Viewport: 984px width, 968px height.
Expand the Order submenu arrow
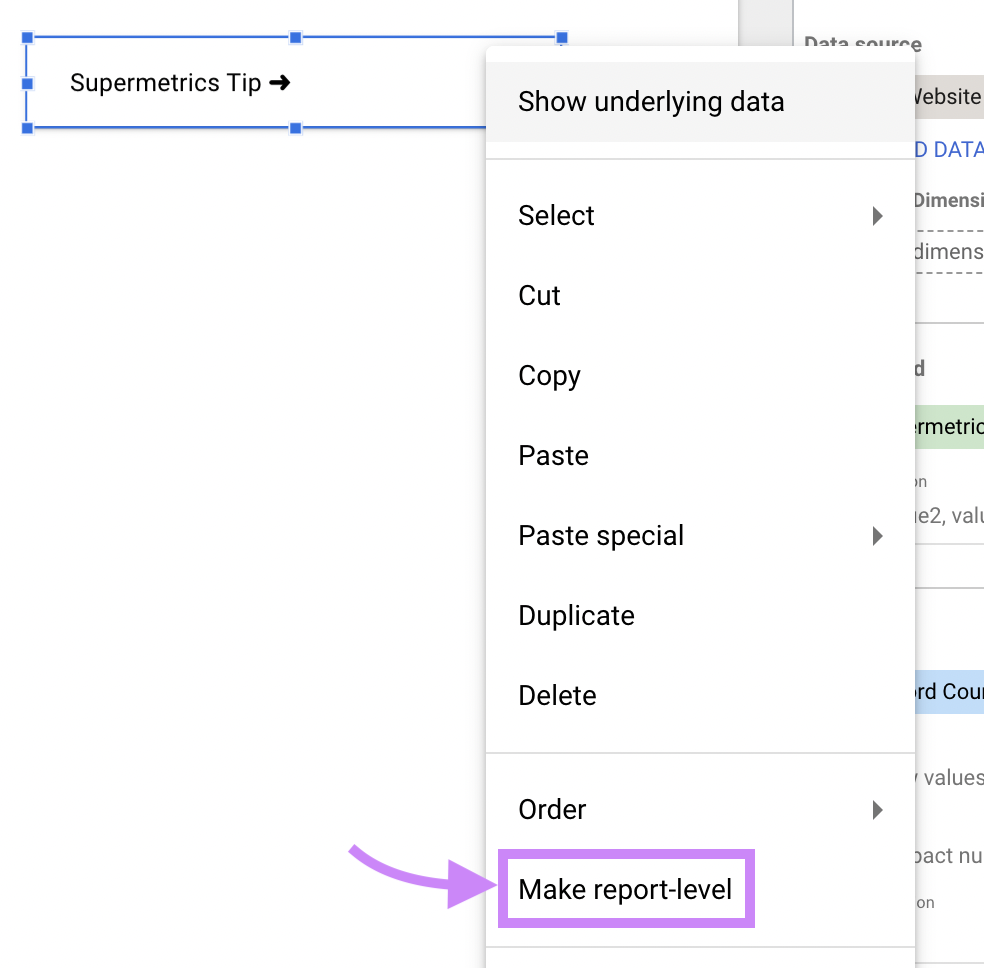click(877, 810)
